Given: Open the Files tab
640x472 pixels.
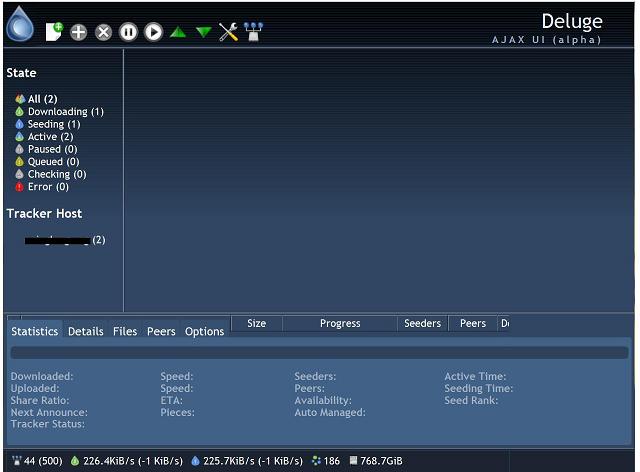Looking at the screenshot, I should [125, 331].
